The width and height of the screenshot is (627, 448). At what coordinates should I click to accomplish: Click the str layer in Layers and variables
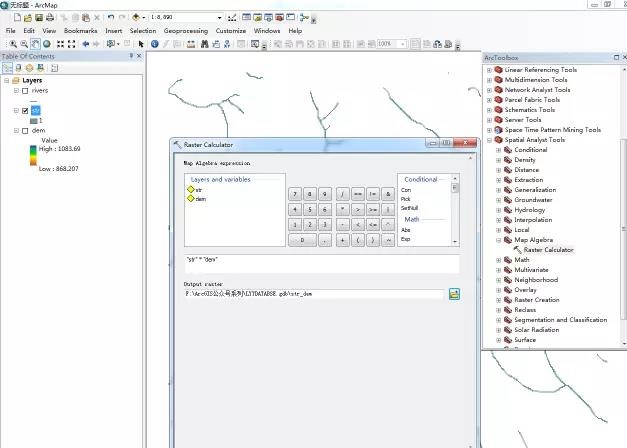click(195, 190)
